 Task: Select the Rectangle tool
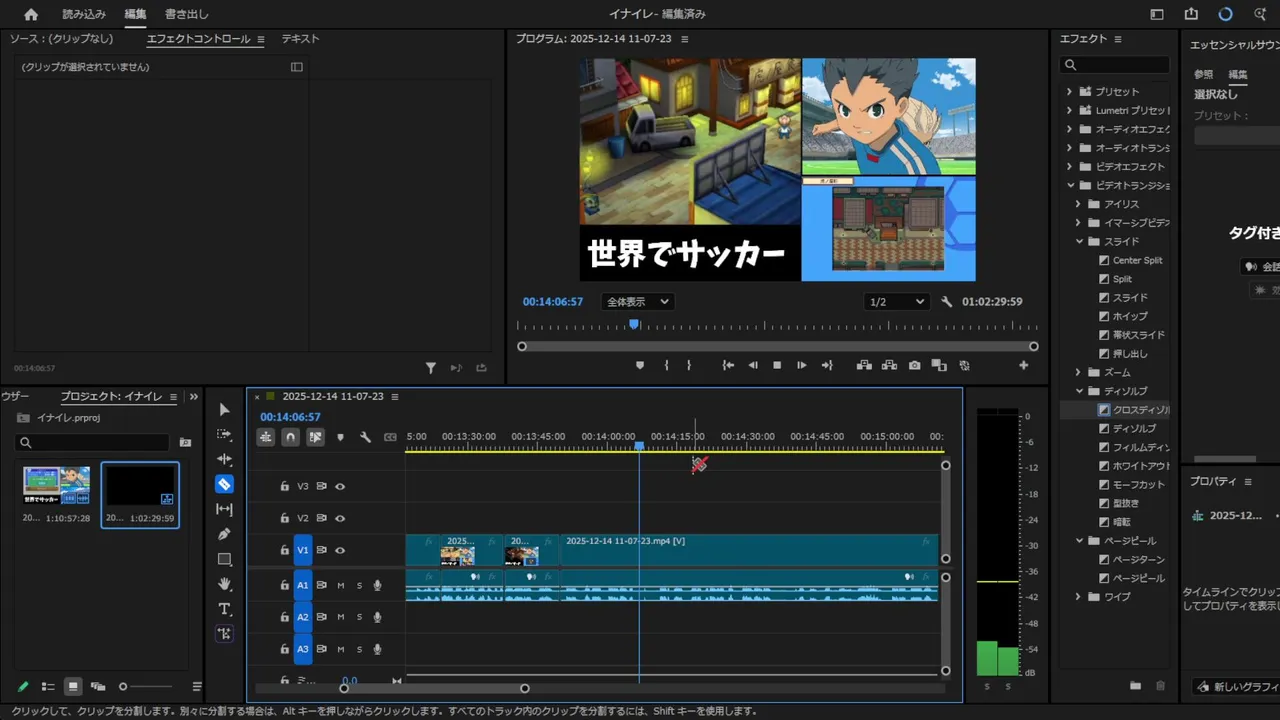tap(224, 559)
